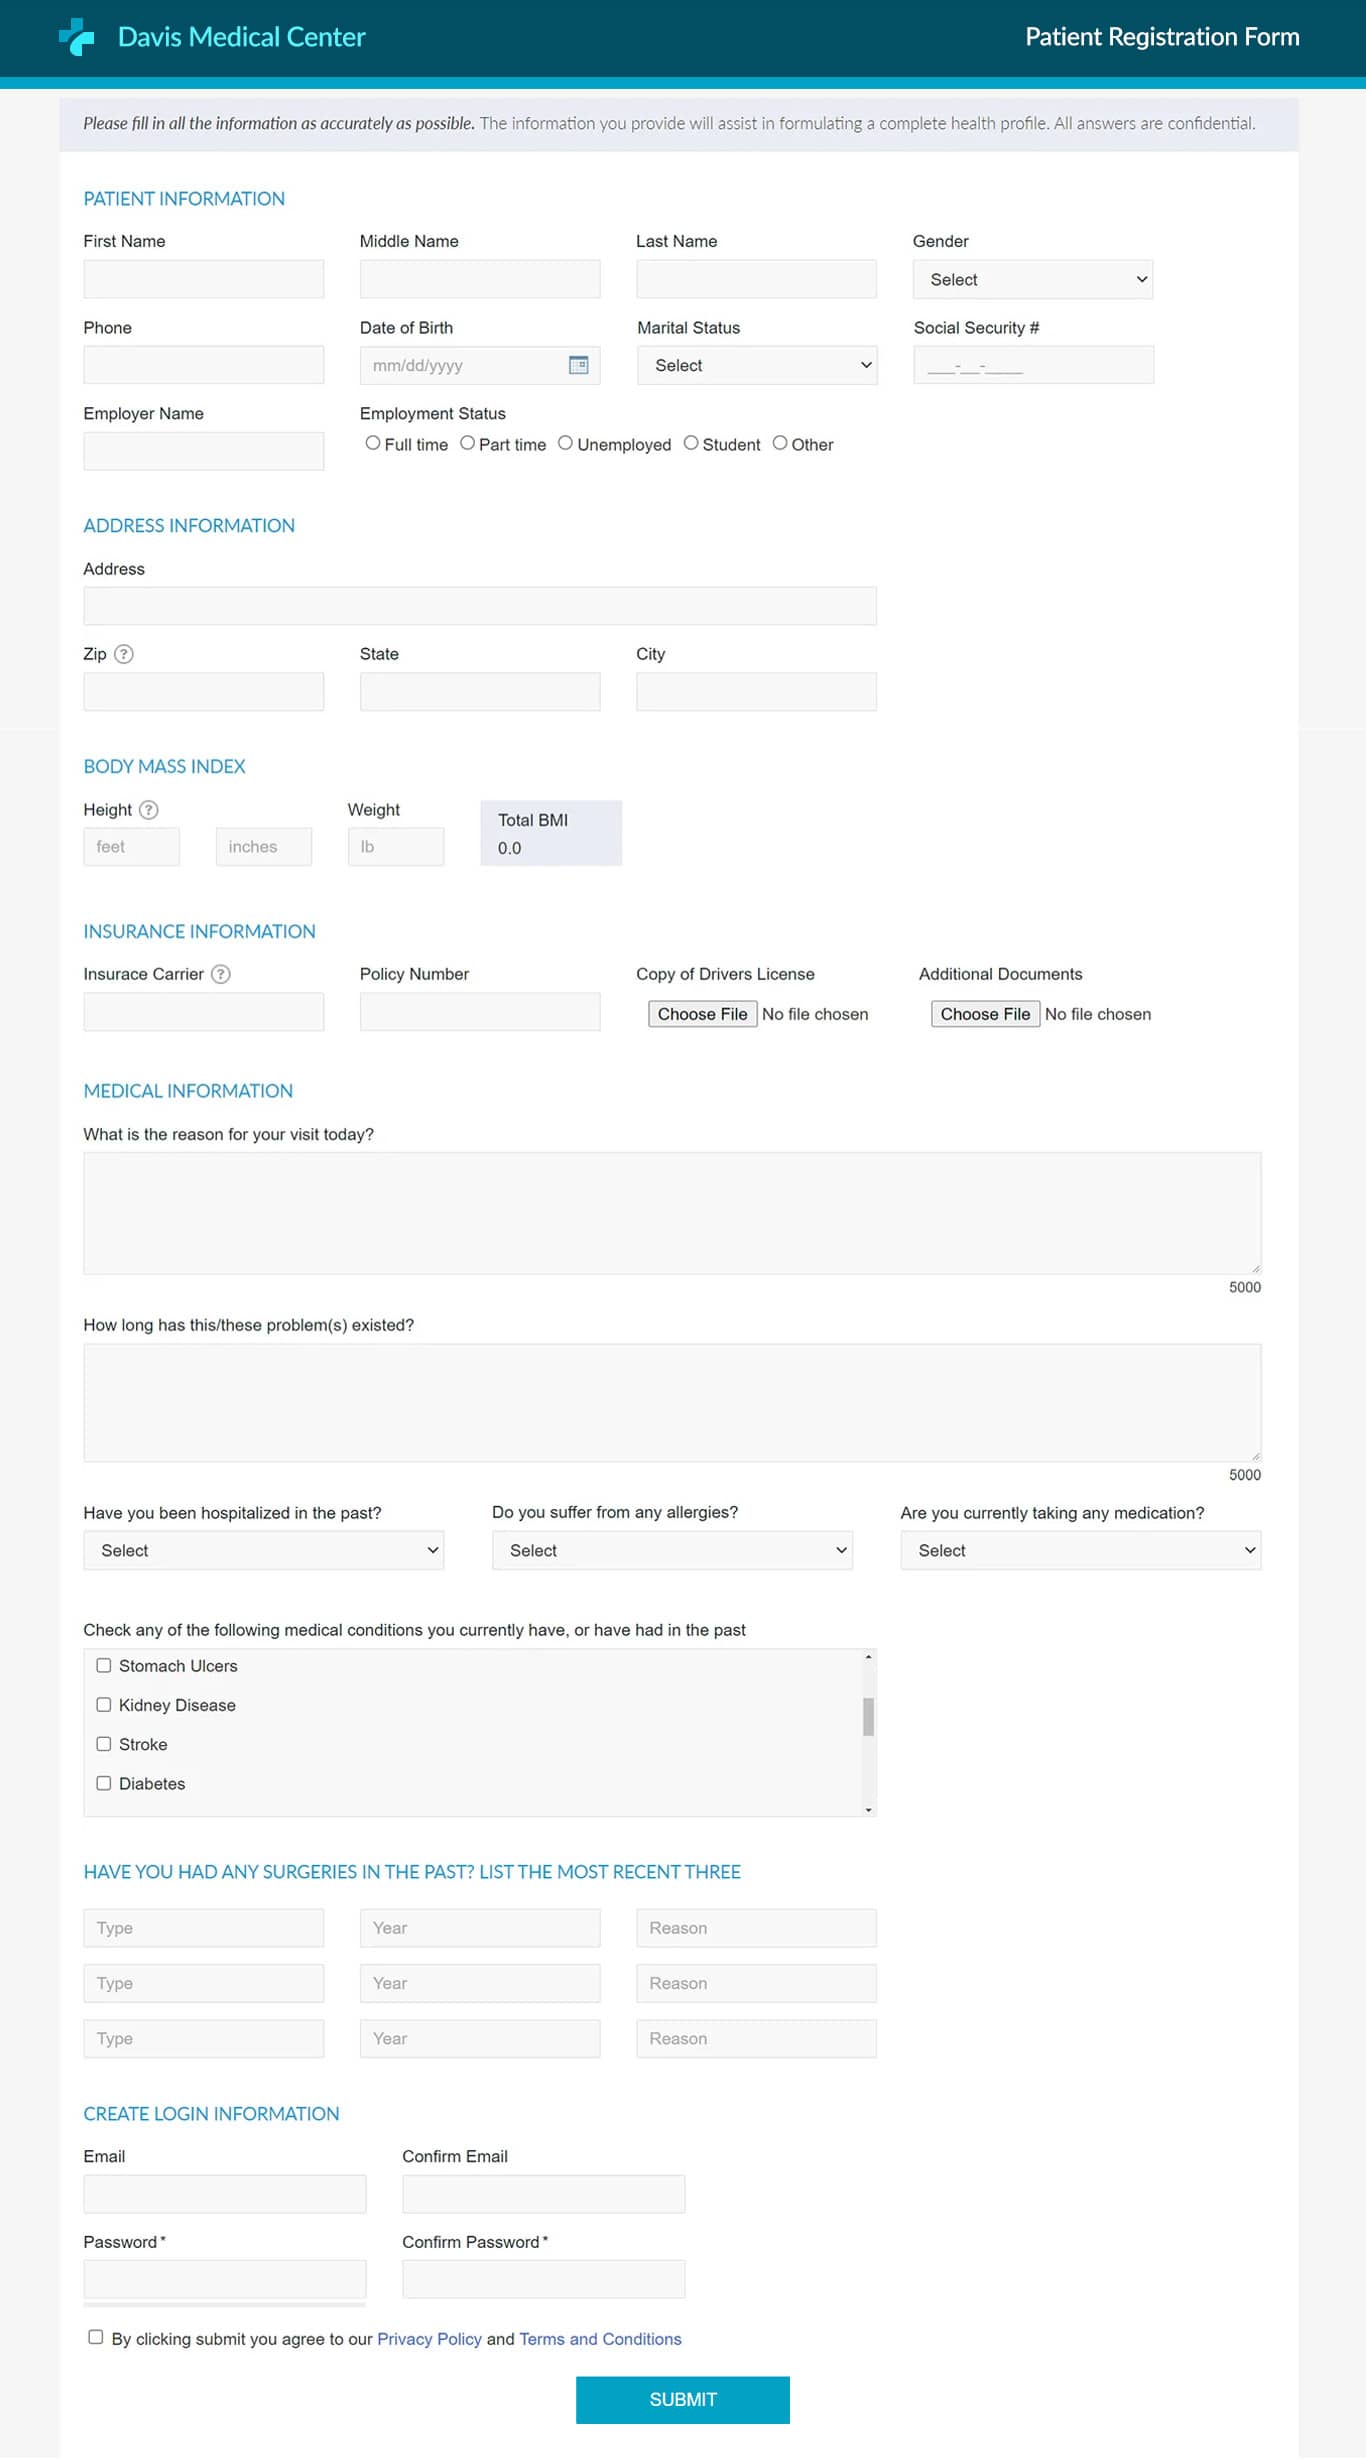Expand the Marital Status dropdown

tap(756, 366)
